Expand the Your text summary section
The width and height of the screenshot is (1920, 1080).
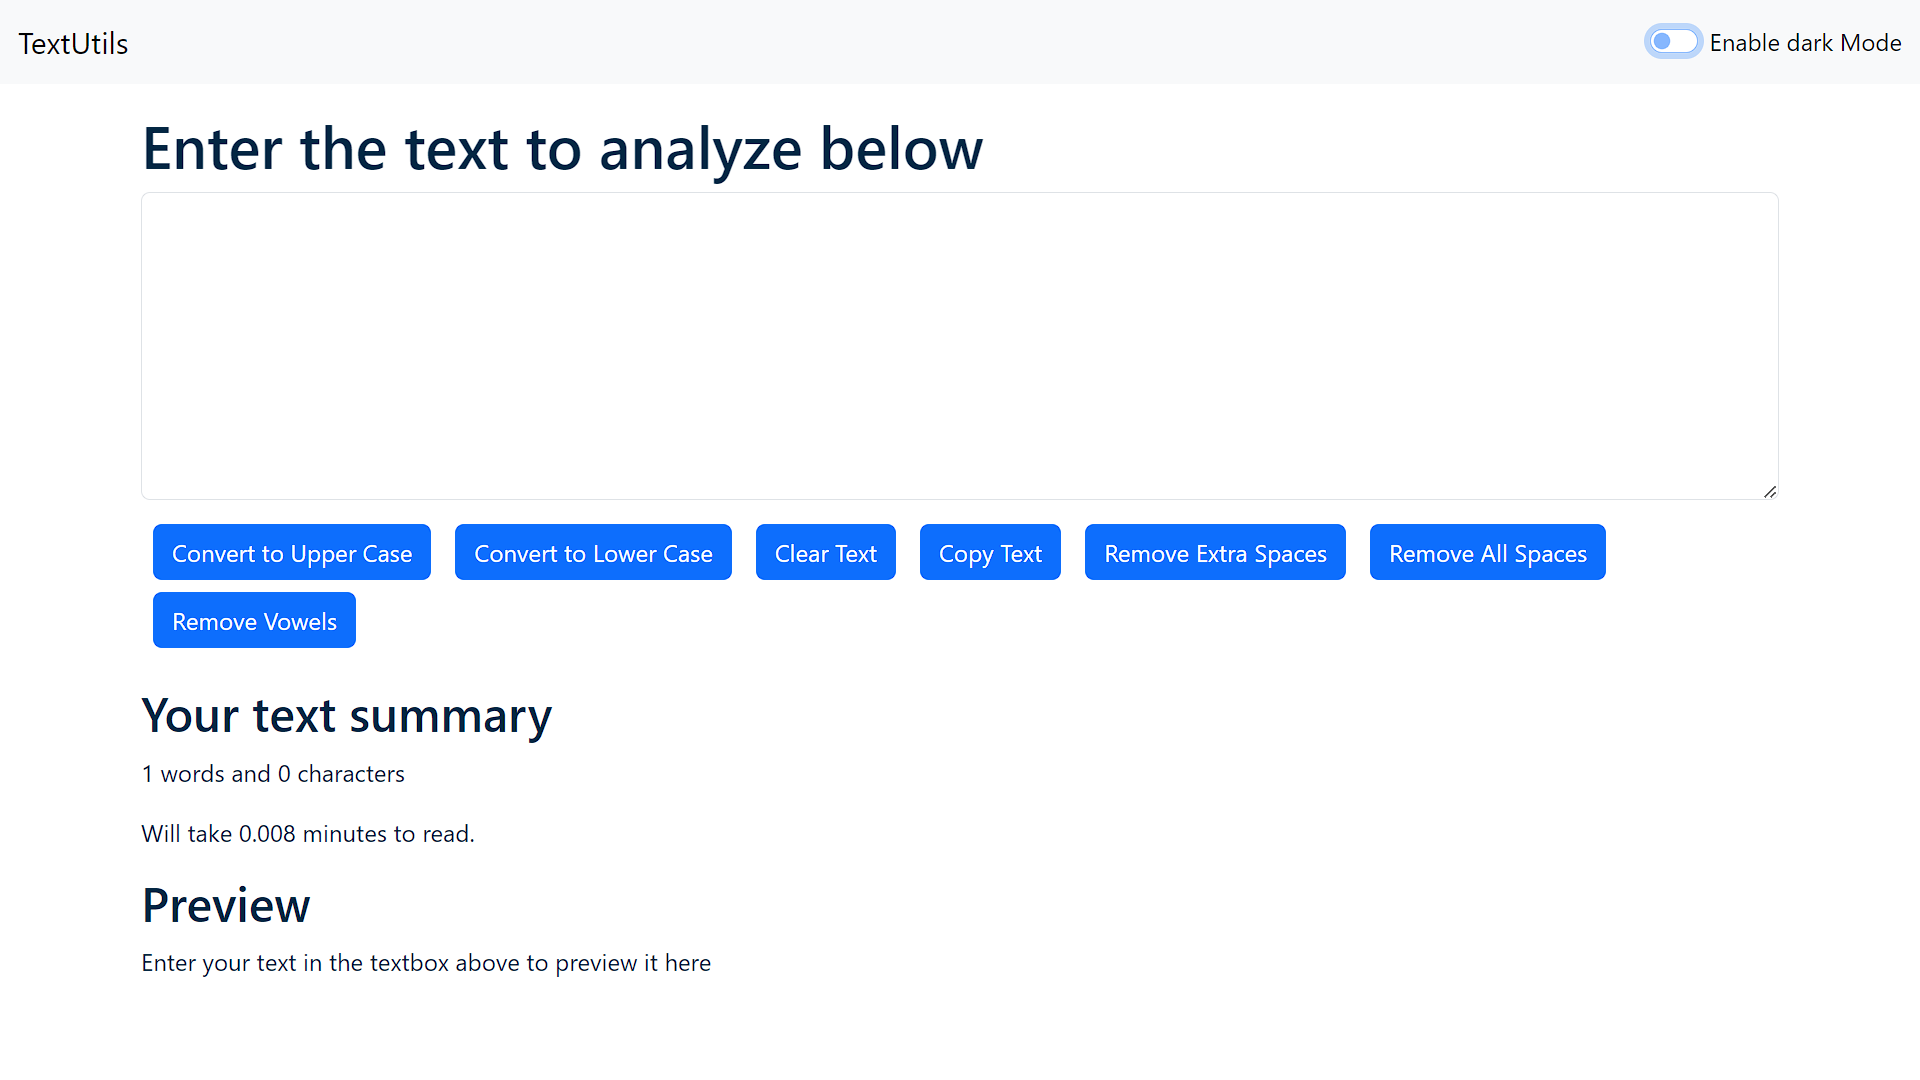(x=345, y=715)
